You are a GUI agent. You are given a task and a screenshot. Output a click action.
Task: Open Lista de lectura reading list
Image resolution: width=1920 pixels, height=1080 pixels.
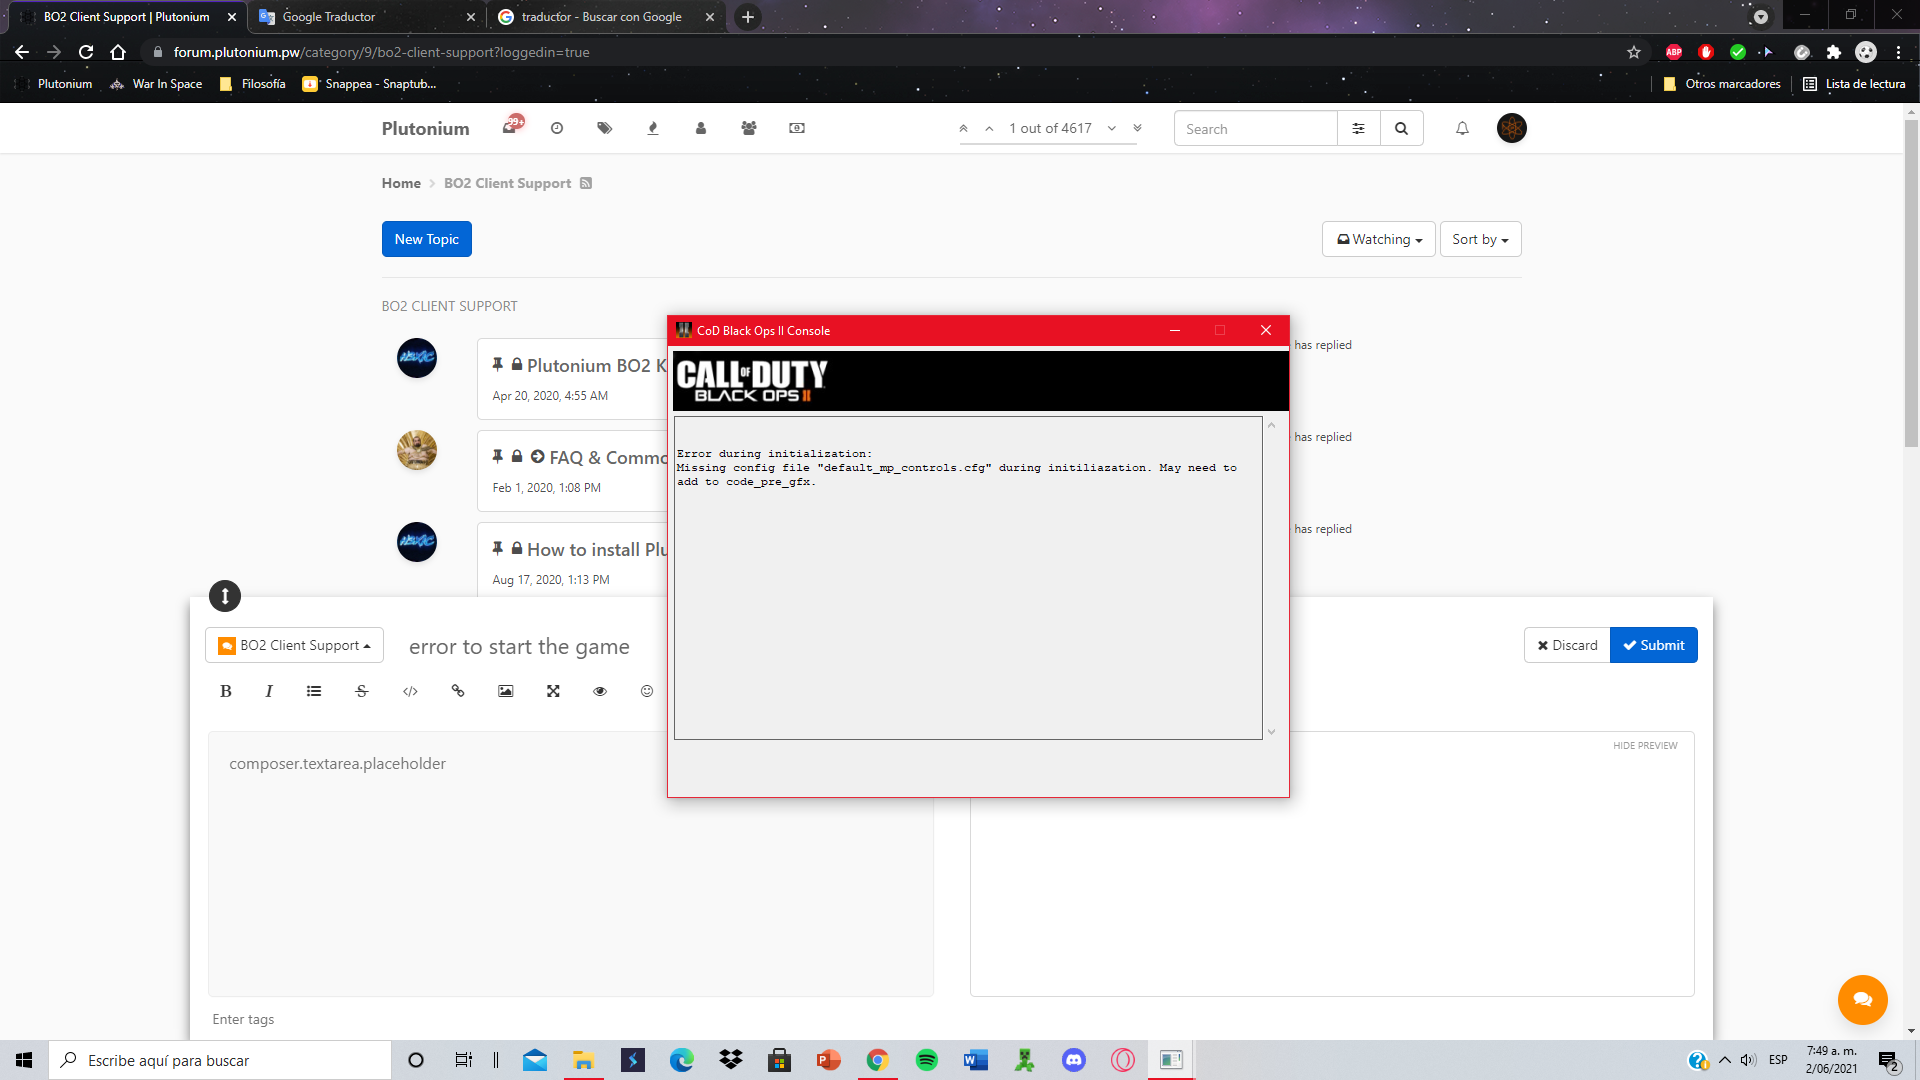(1855, 84)
